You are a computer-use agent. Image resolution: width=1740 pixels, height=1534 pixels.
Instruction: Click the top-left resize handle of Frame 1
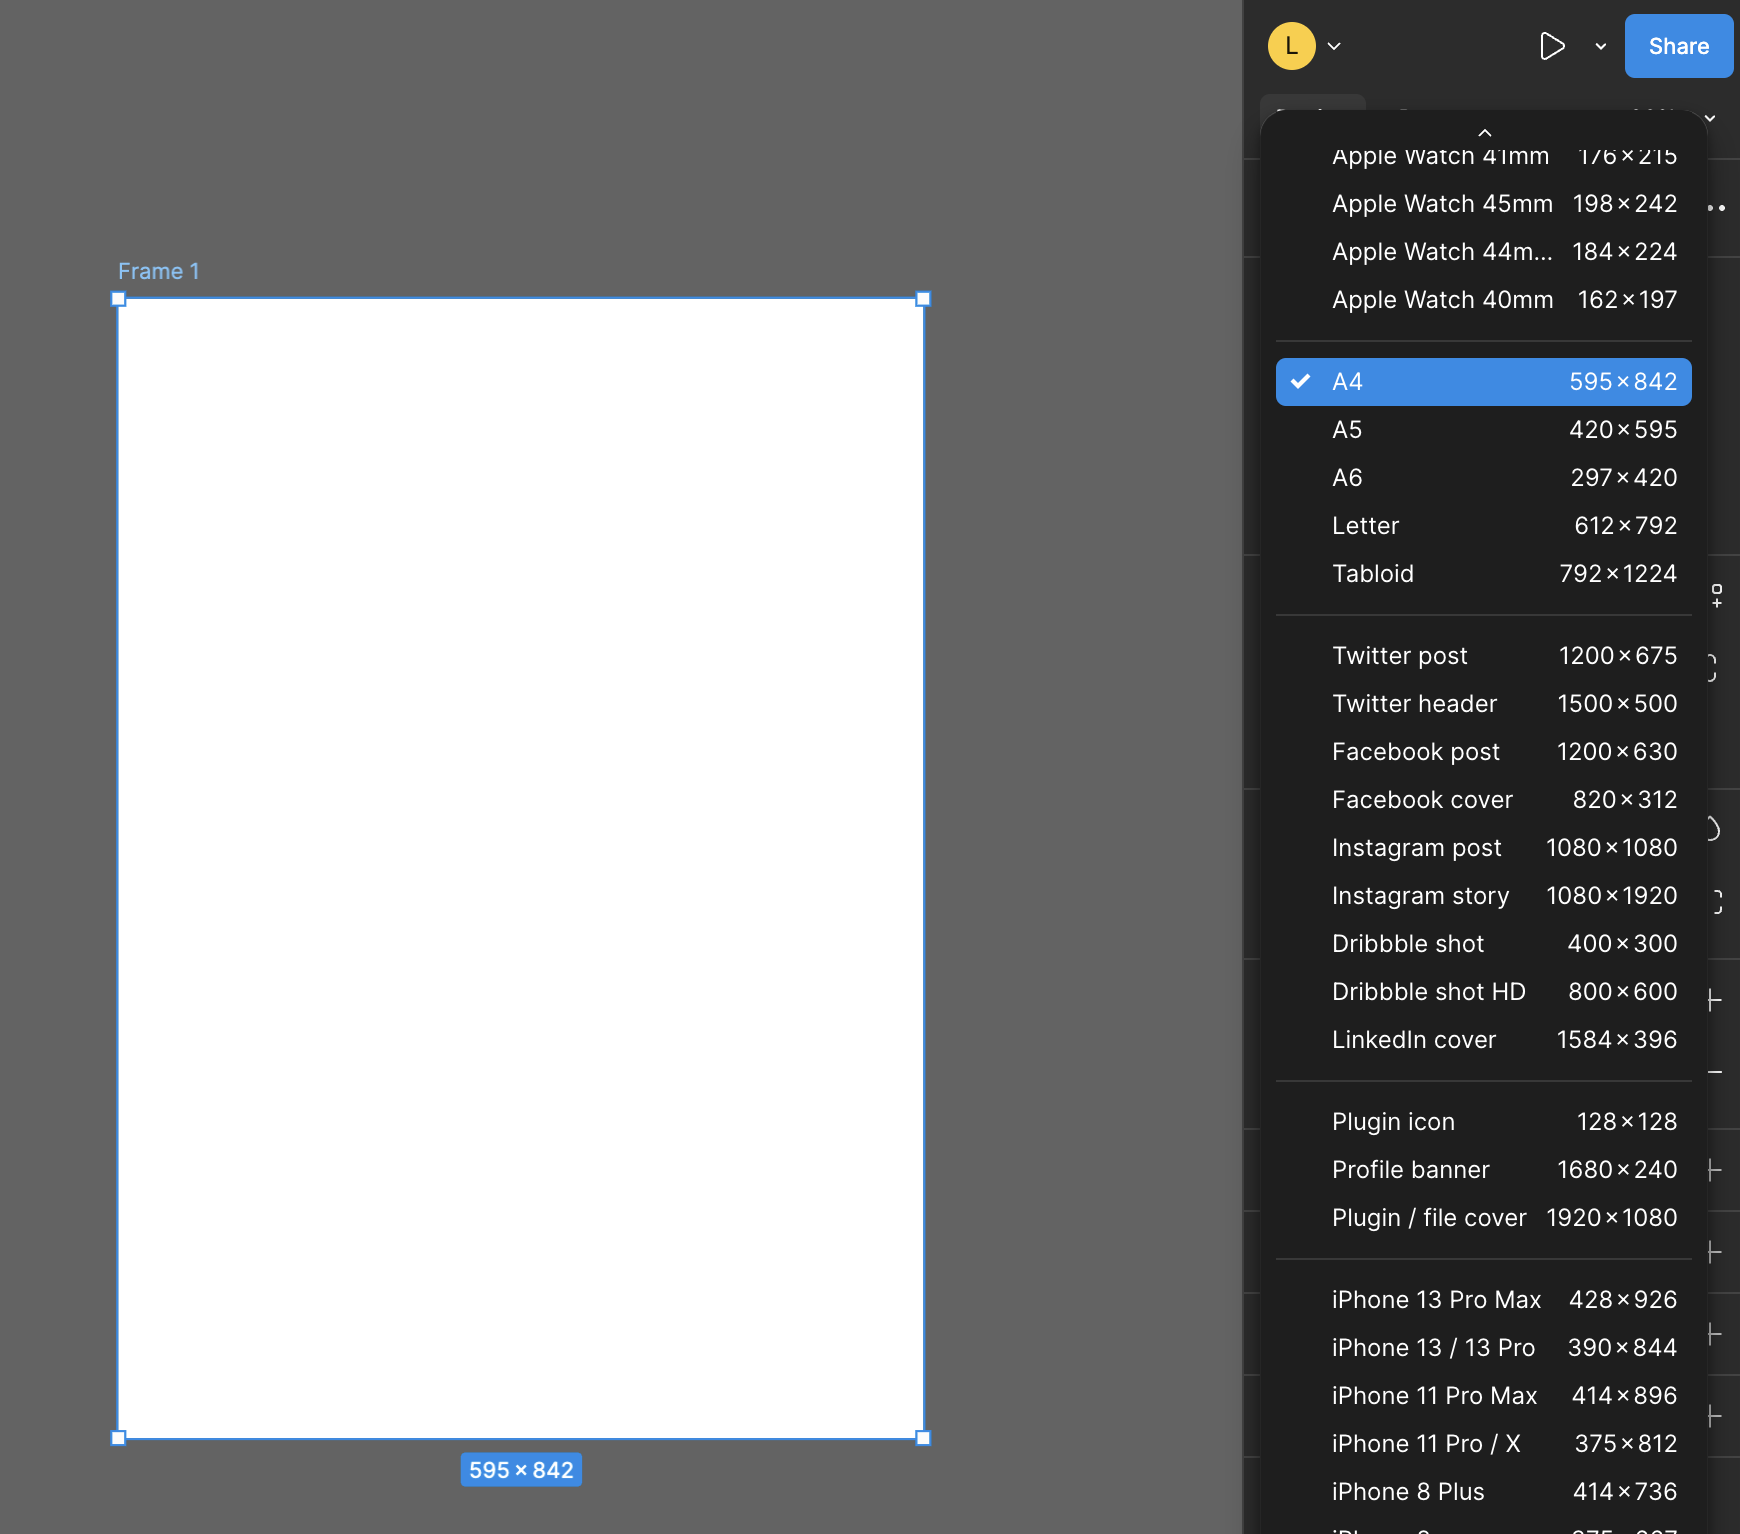(118, 299)
